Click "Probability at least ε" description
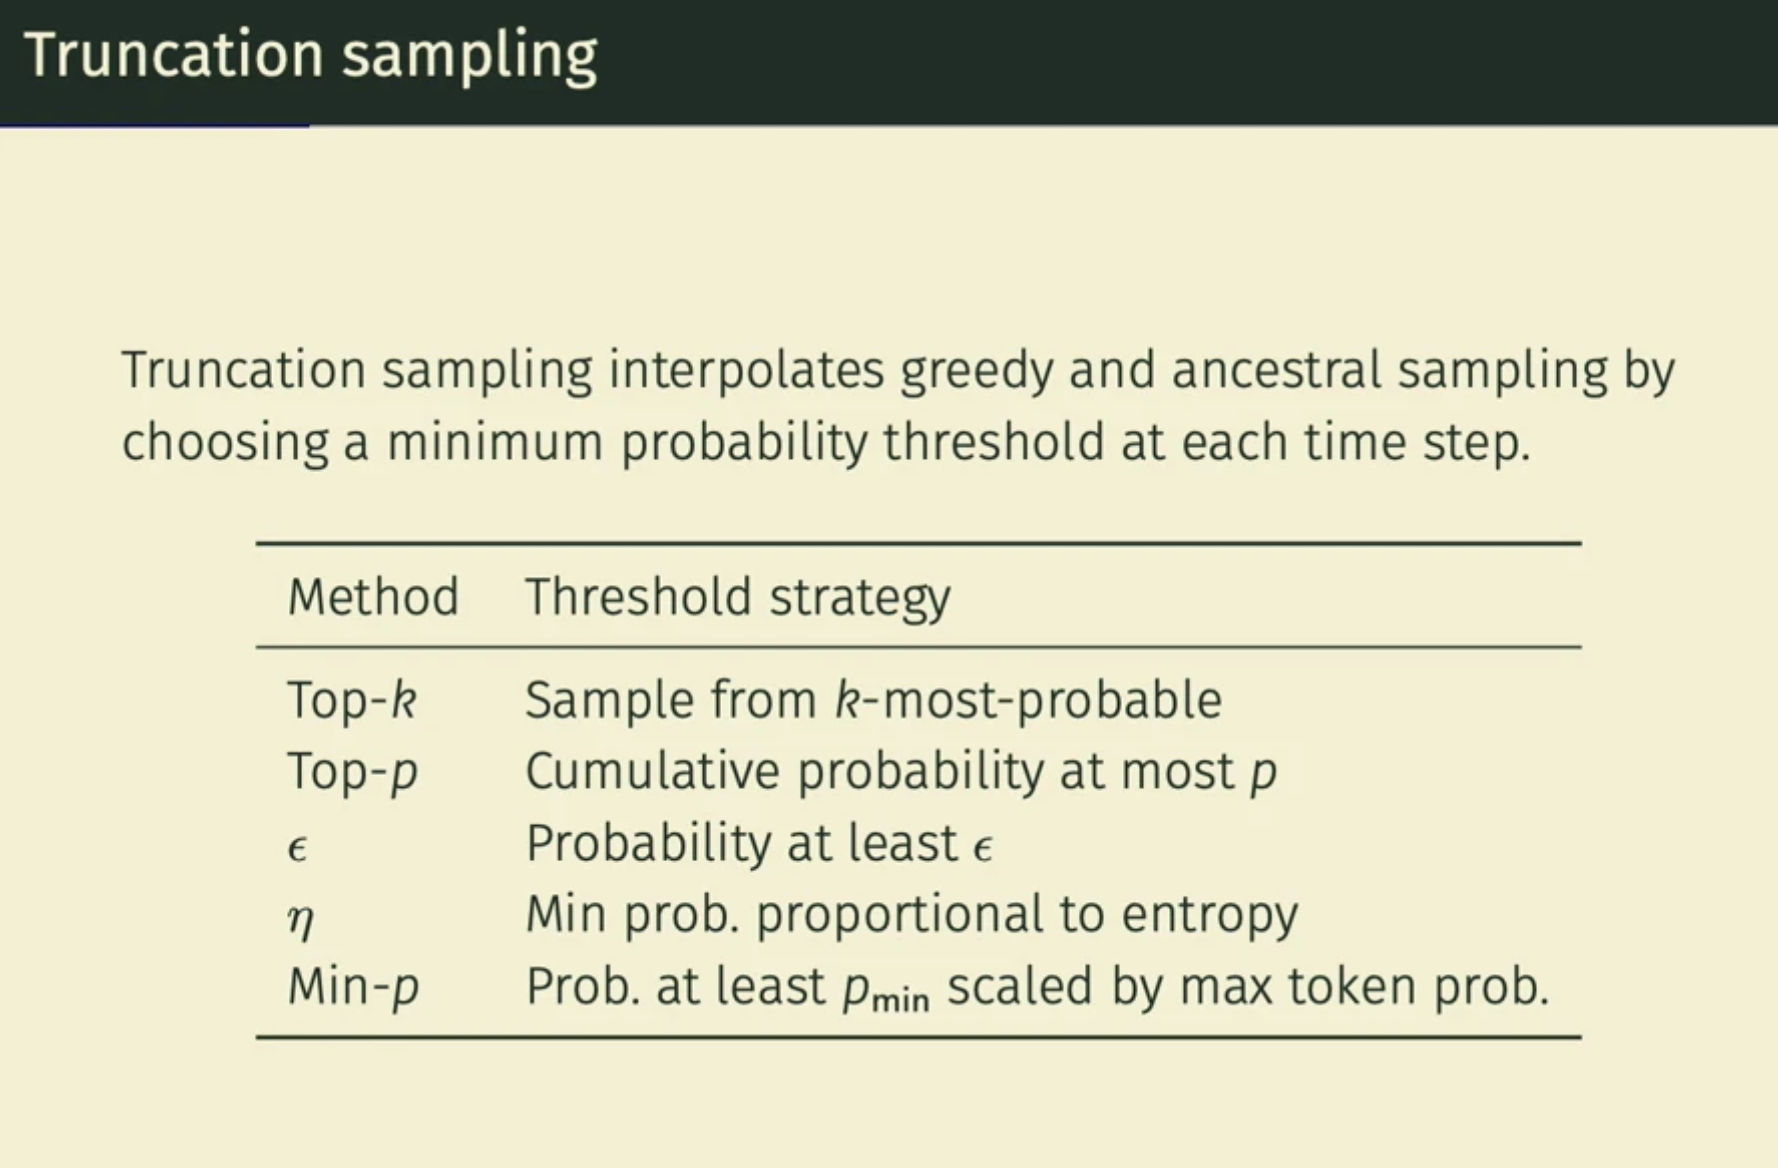Screen dimensions: 1778x1168 pos(759,843)
